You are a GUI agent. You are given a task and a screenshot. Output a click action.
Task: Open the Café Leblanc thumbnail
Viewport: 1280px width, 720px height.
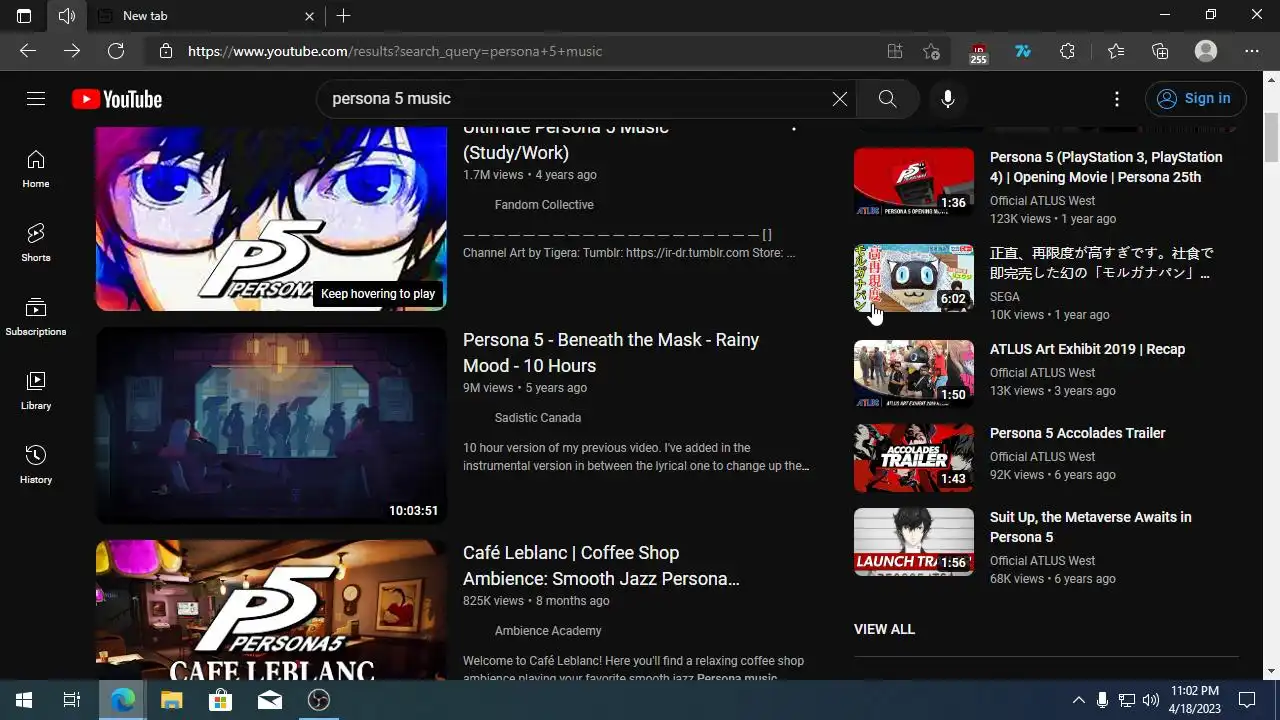pos(271,610)
